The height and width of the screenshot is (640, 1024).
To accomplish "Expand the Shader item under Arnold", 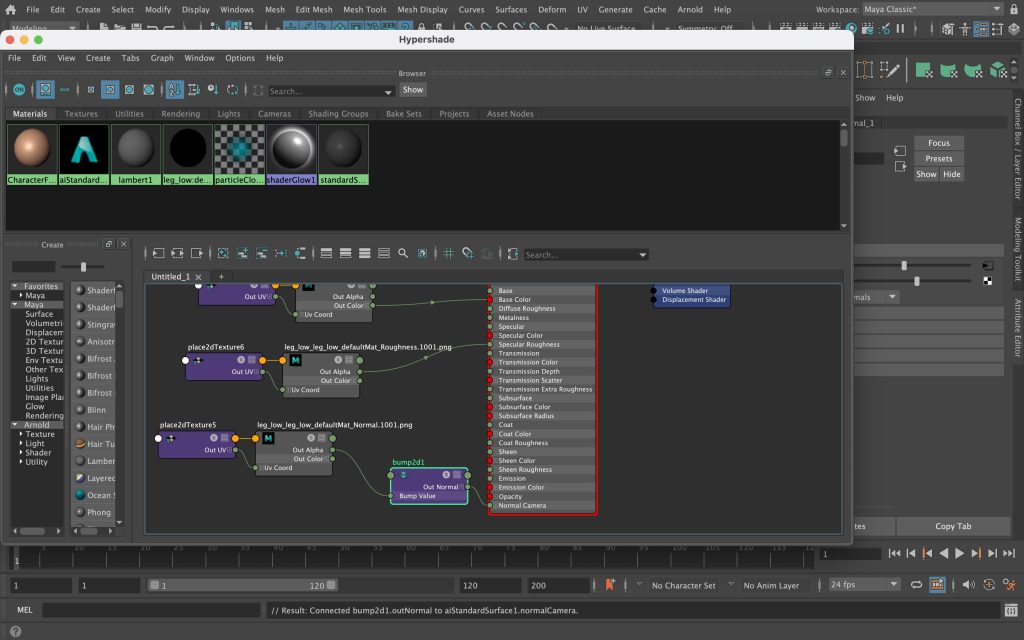I will 21,452.
